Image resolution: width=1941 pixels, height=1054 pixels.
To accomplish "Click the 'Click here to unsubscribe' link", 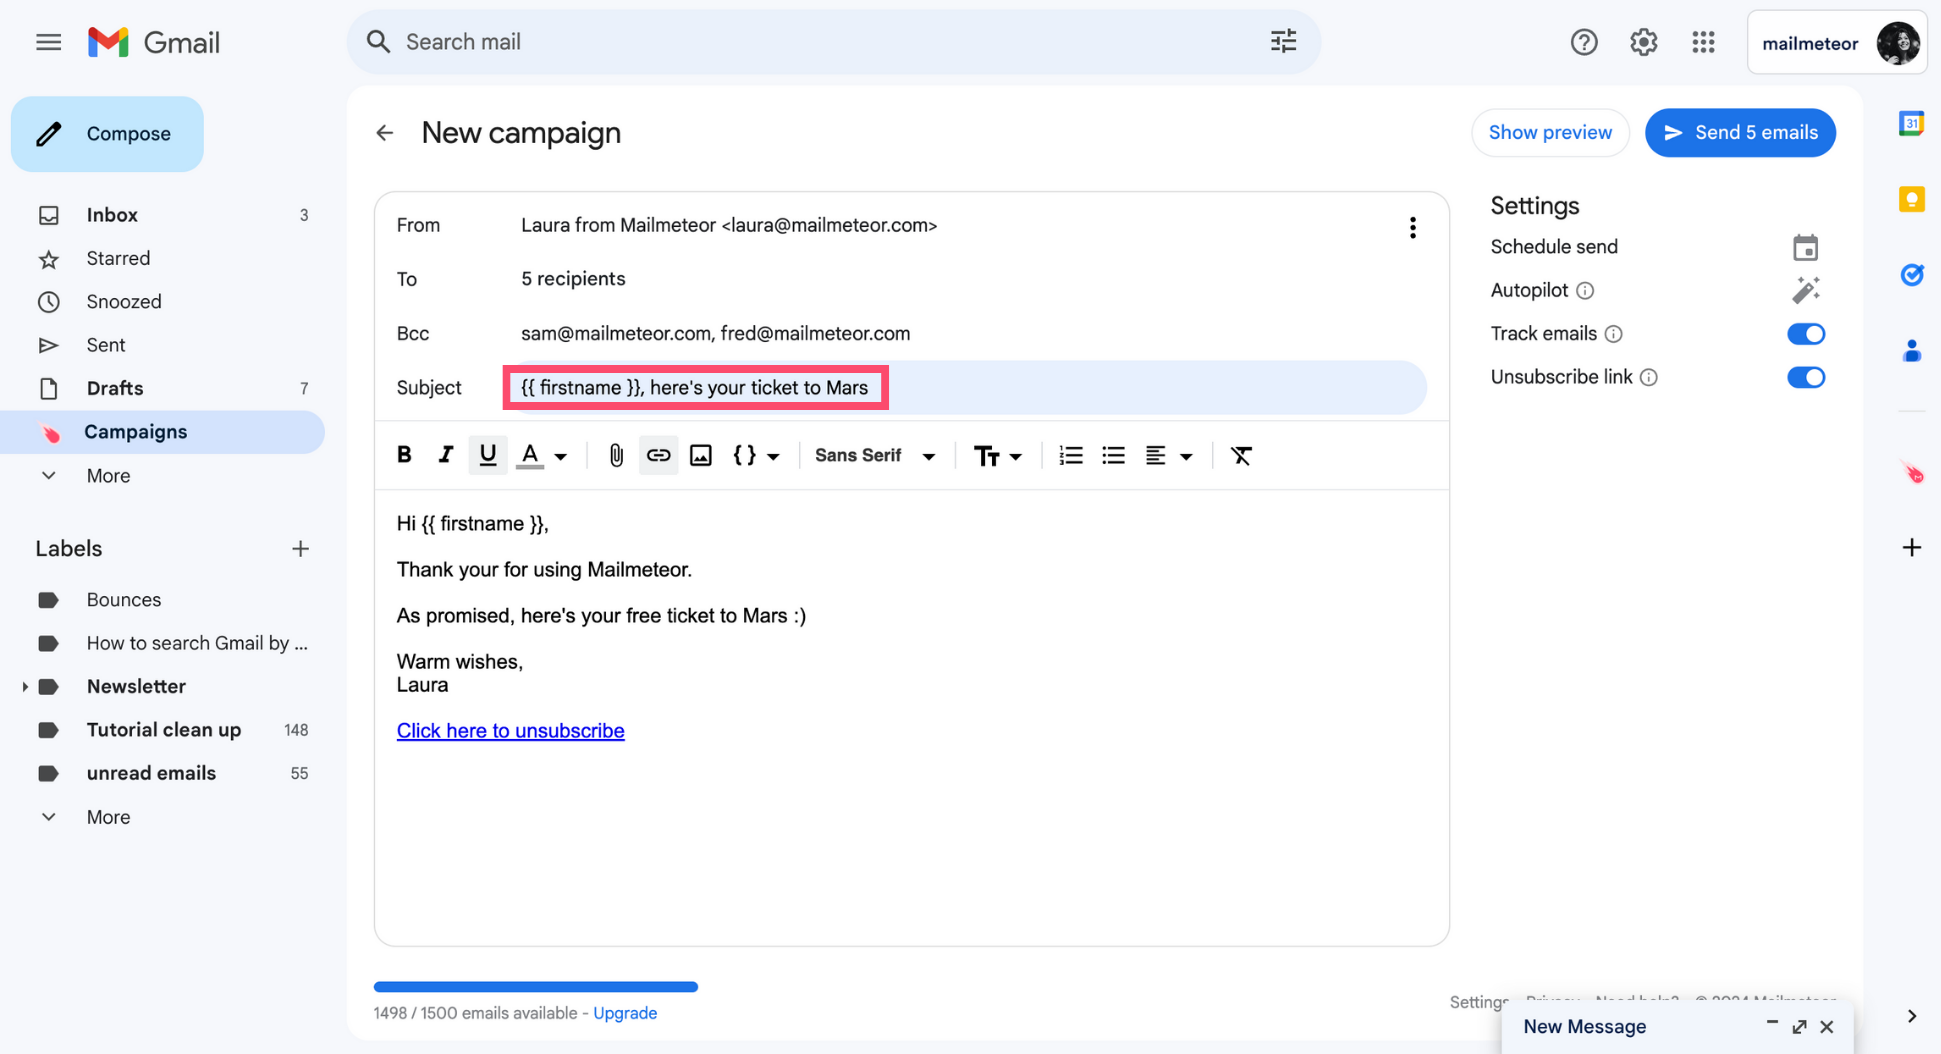I will pos(510,731).
